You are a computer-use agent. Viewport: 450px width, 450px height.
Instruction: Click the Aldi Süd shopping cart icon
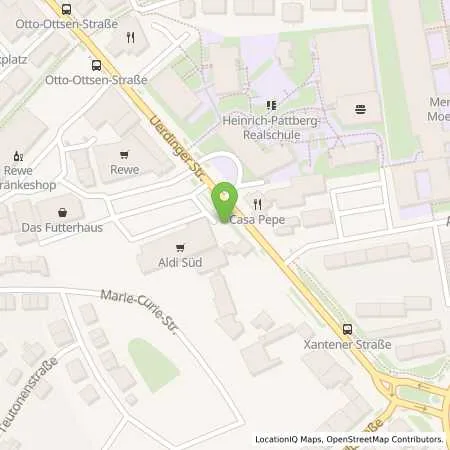pyautogui.click(x=180, y=248)
